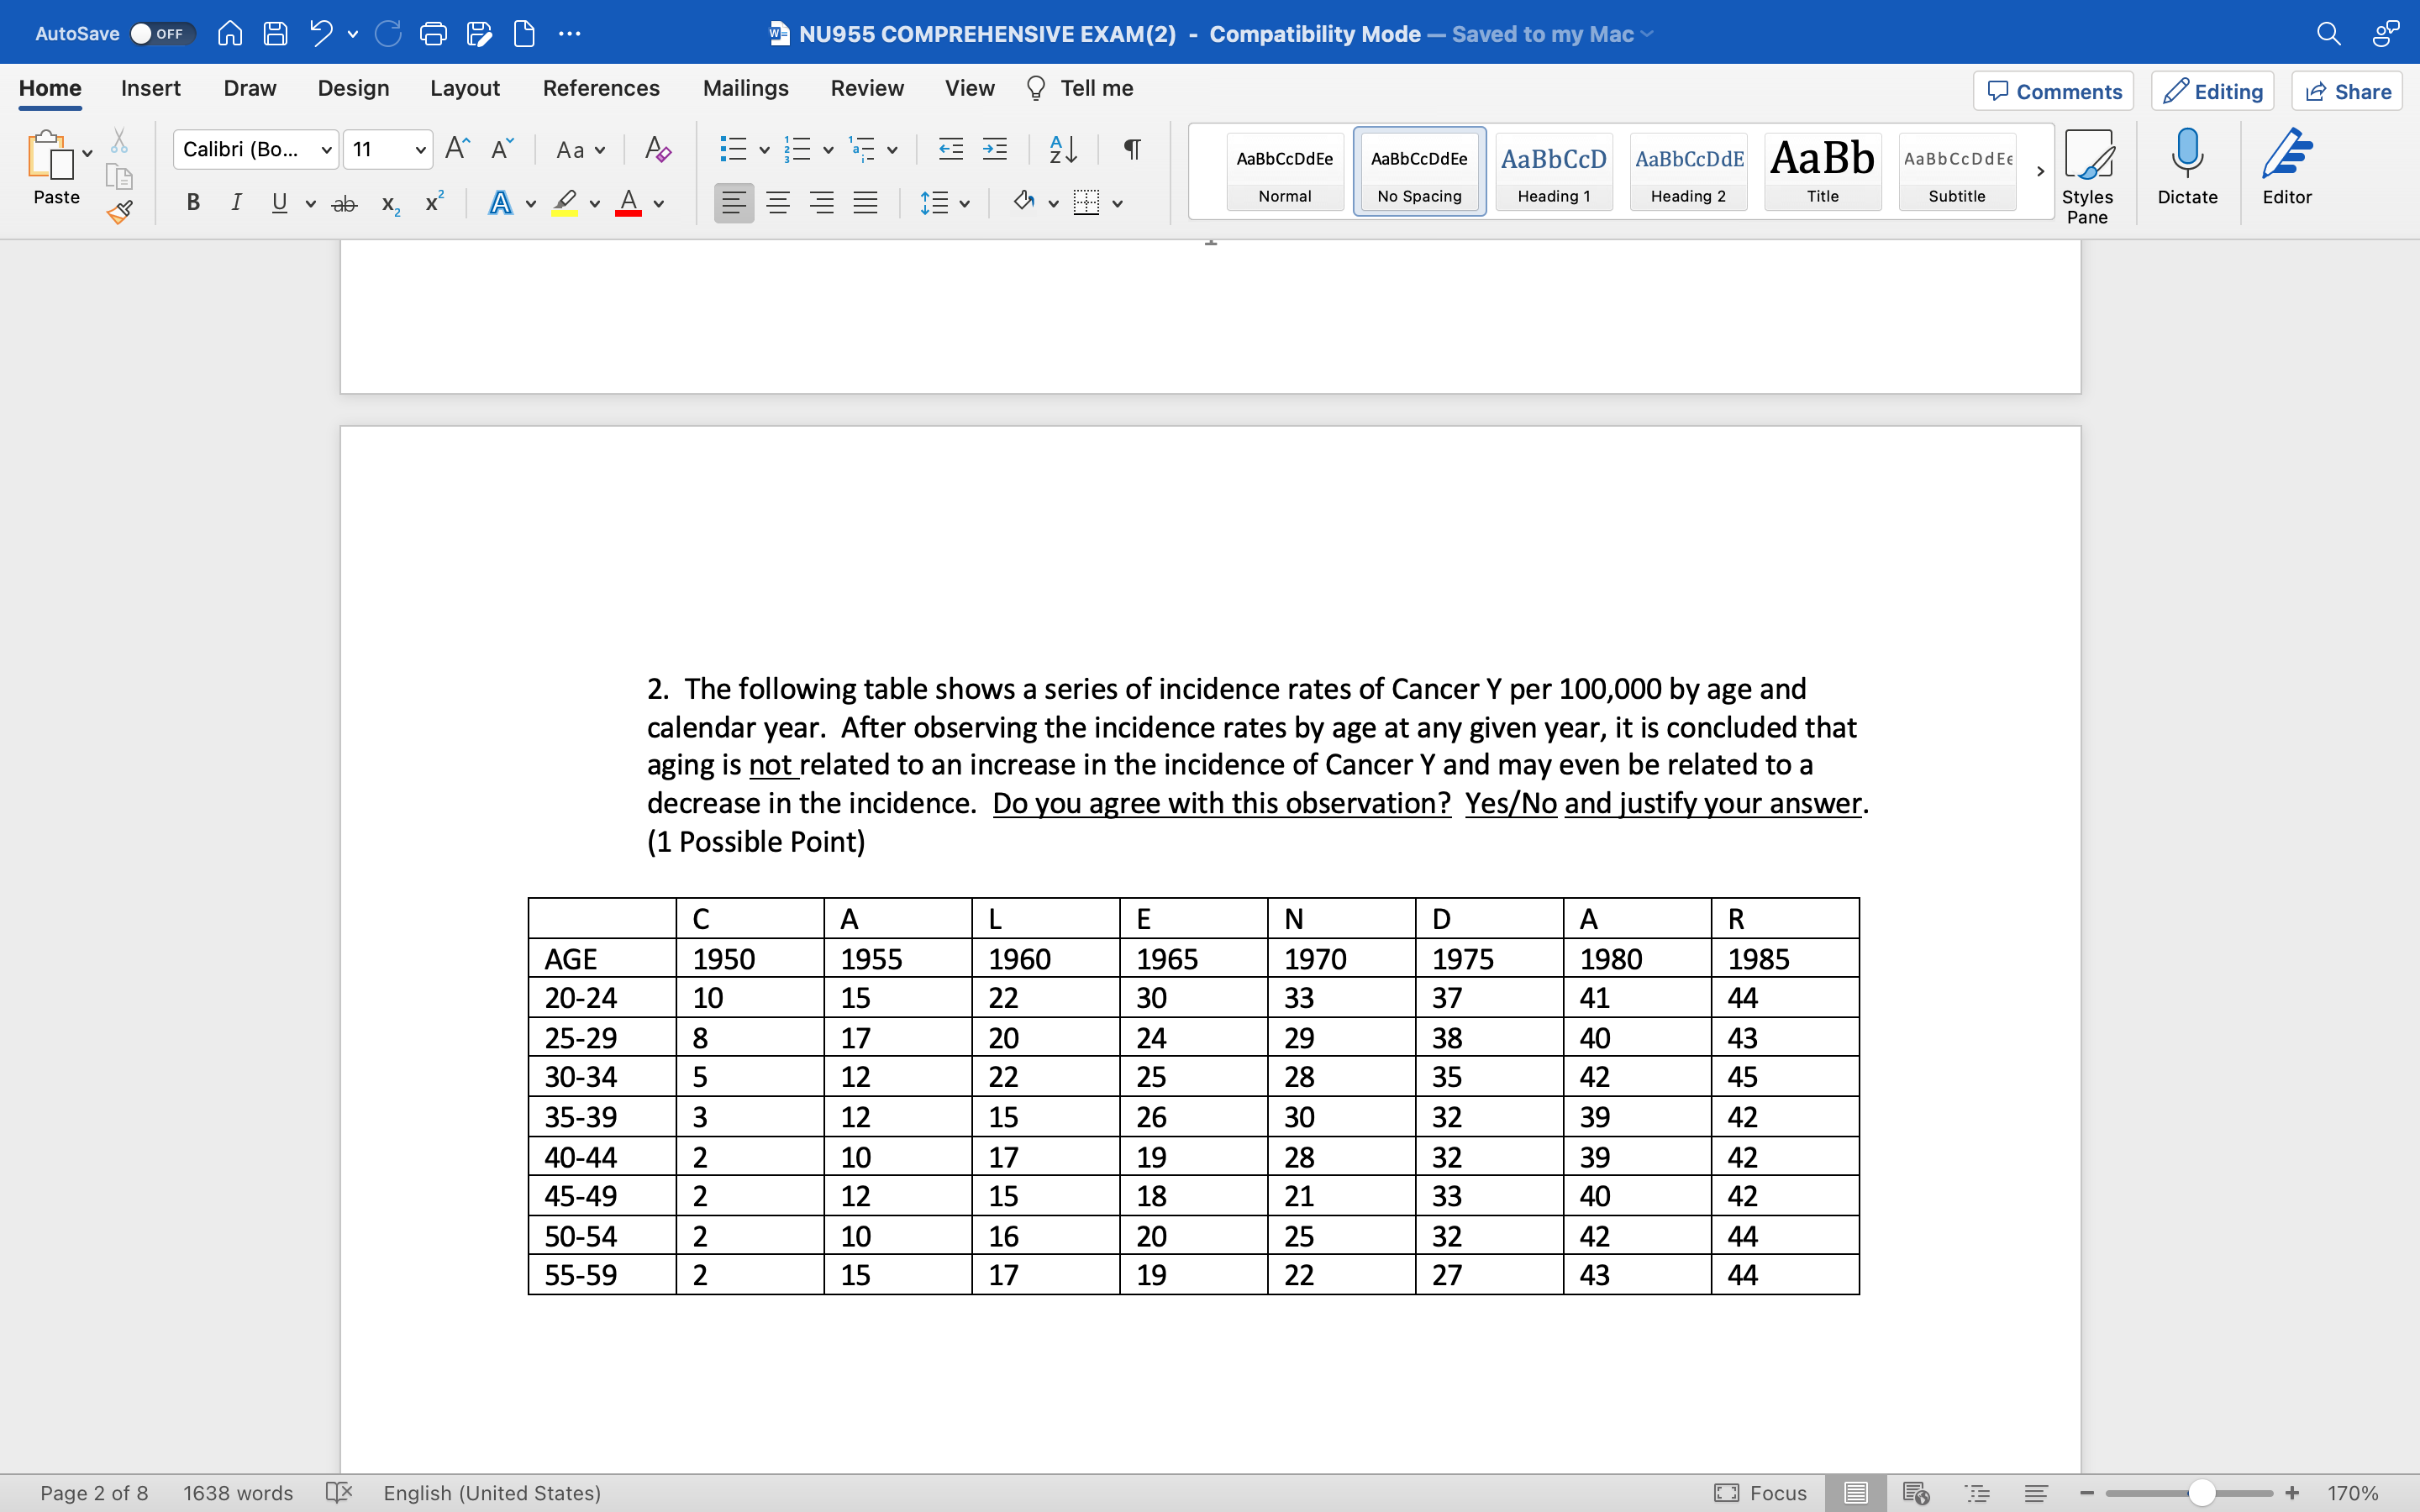
Task: Apply the Heading 1 style
Action: click(1553, 172)
